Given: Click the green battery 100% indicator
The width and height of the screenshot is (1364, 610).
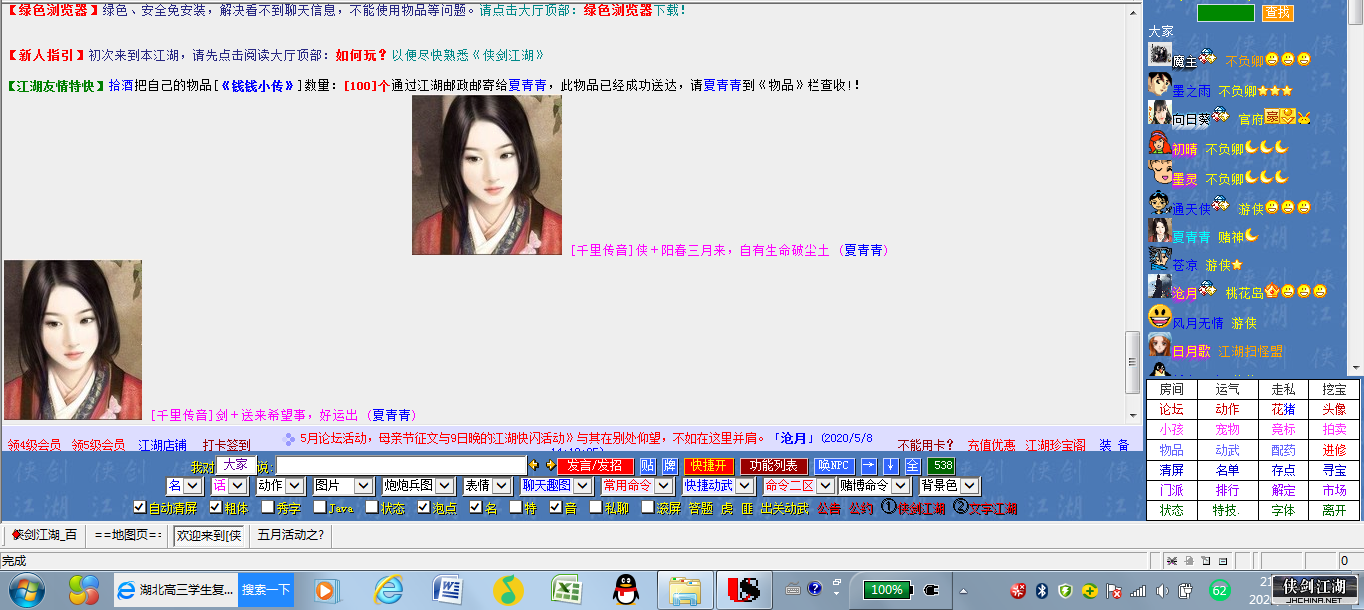Looking at the screenshot, I should pyautogui.click(x=887, y=590).
